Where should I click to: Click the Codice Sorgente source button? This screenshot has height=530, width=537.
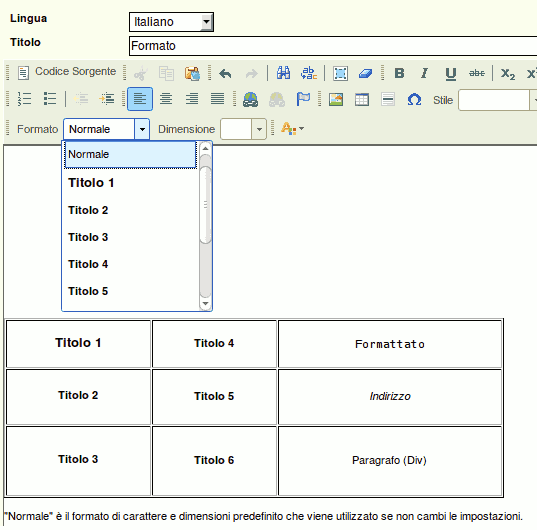point(67,72)
